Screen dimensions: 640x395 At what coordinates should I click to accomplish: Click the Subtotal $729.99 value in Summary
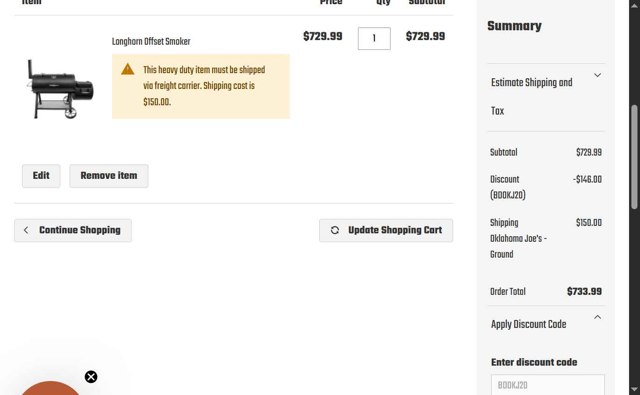coord(589,153)
